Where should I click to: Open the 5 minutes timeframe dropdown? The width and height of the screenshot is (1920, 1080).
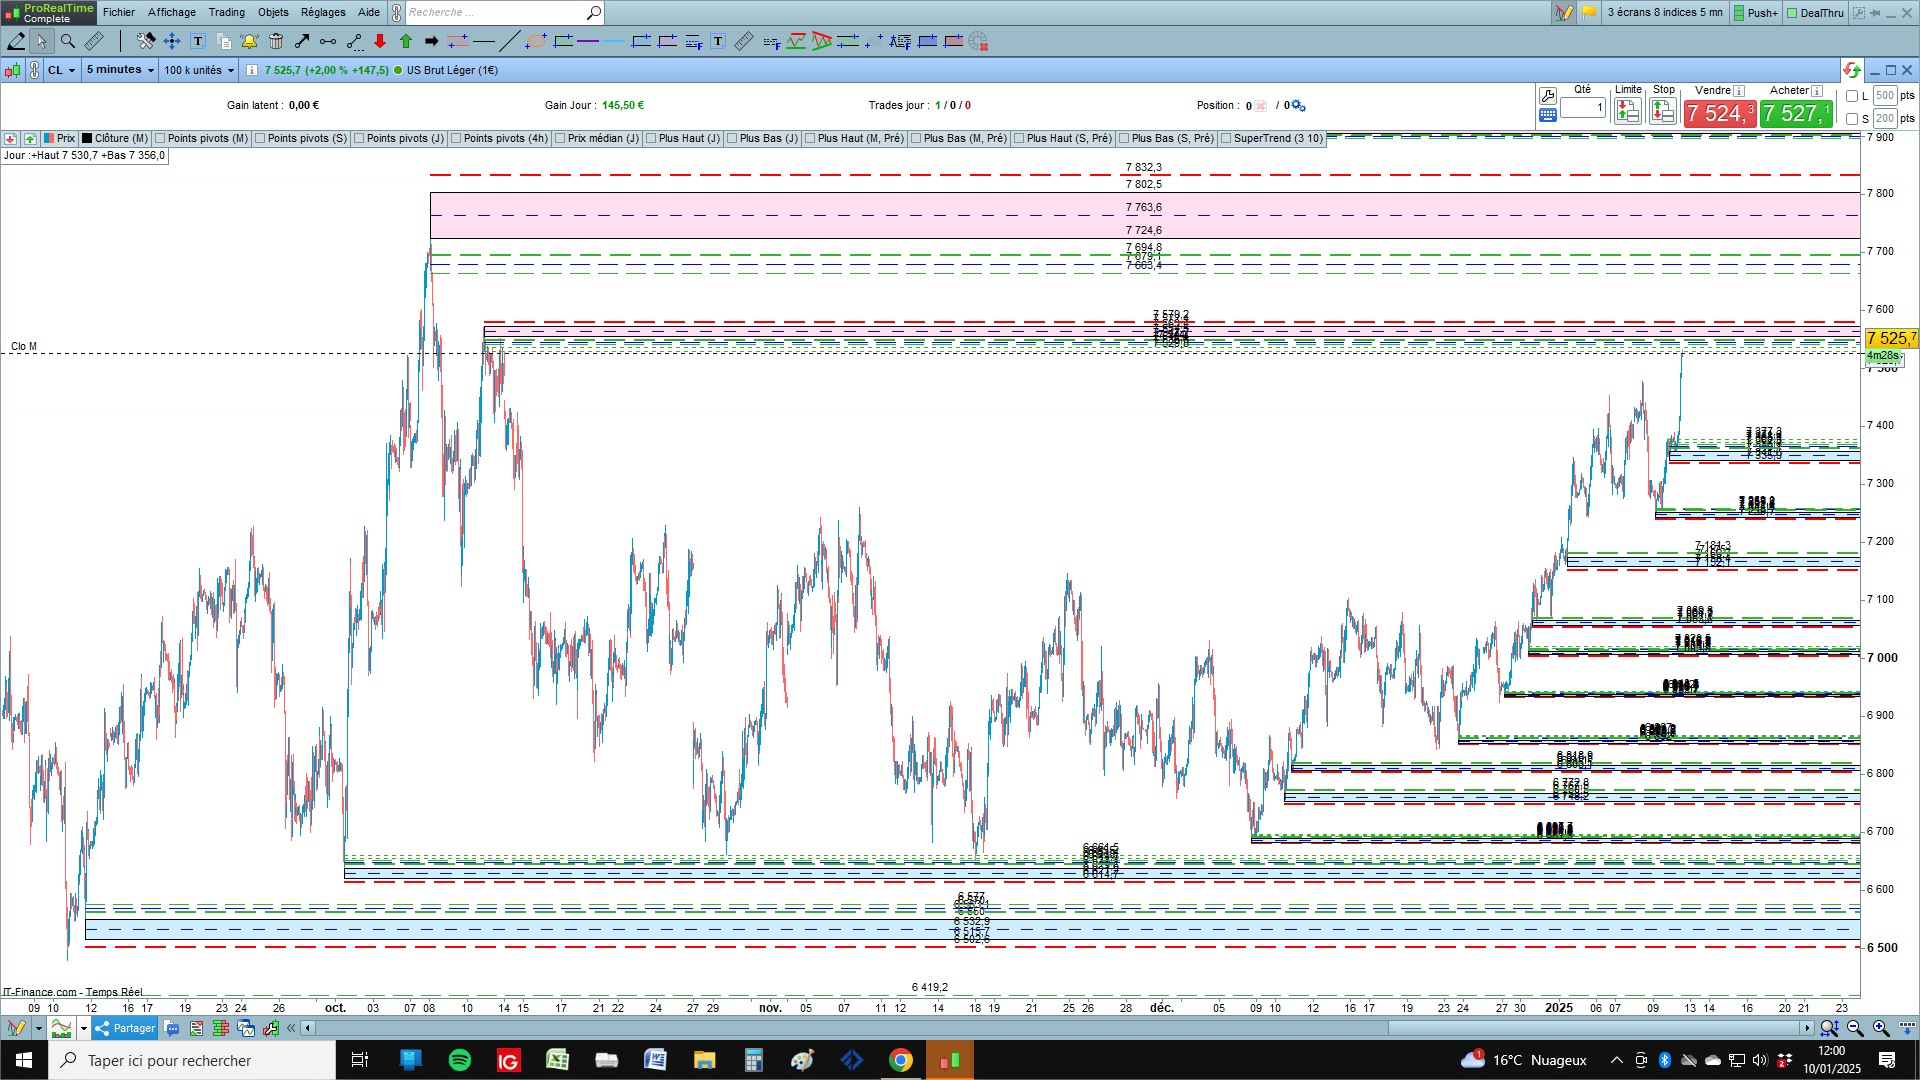pyautogui.click(x=120, y=70)
